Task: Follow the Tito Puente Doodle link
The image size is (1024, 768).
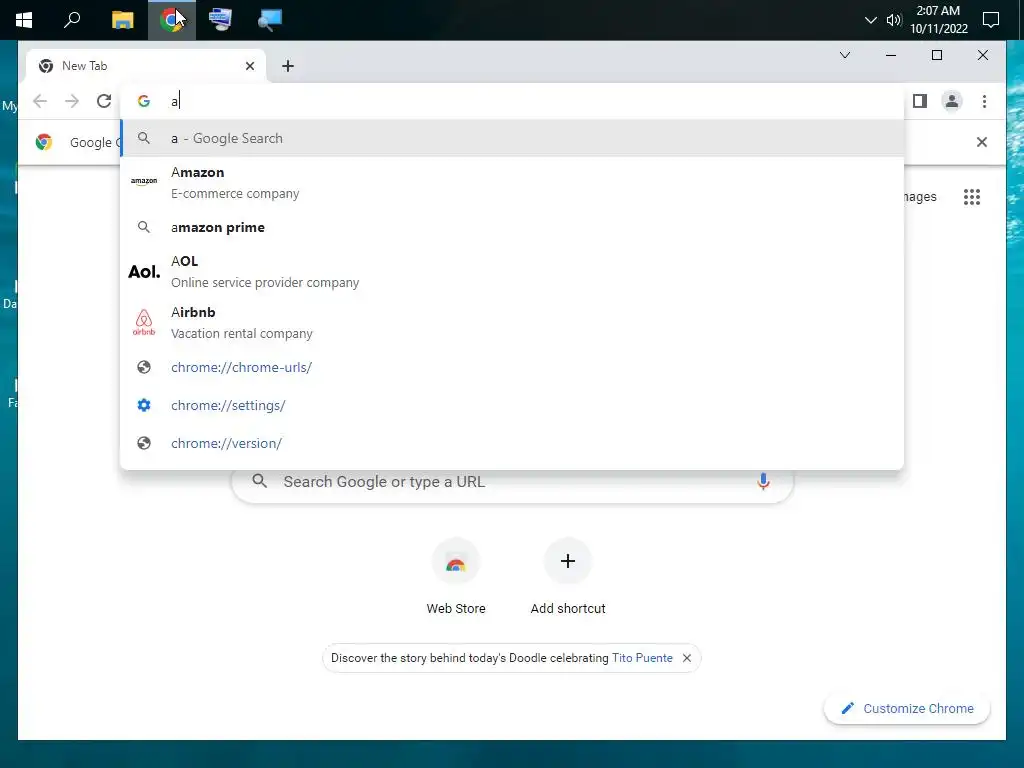Action: [x=642, y=658]
